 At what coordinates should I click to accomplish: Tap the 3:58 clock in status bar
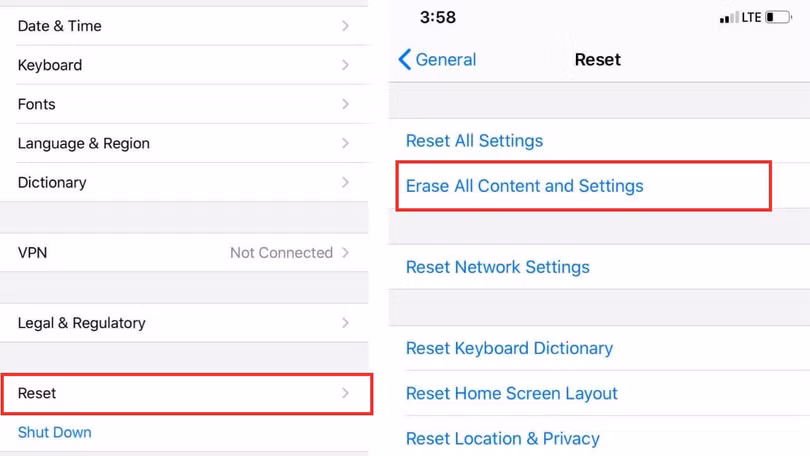pos(438,18)
